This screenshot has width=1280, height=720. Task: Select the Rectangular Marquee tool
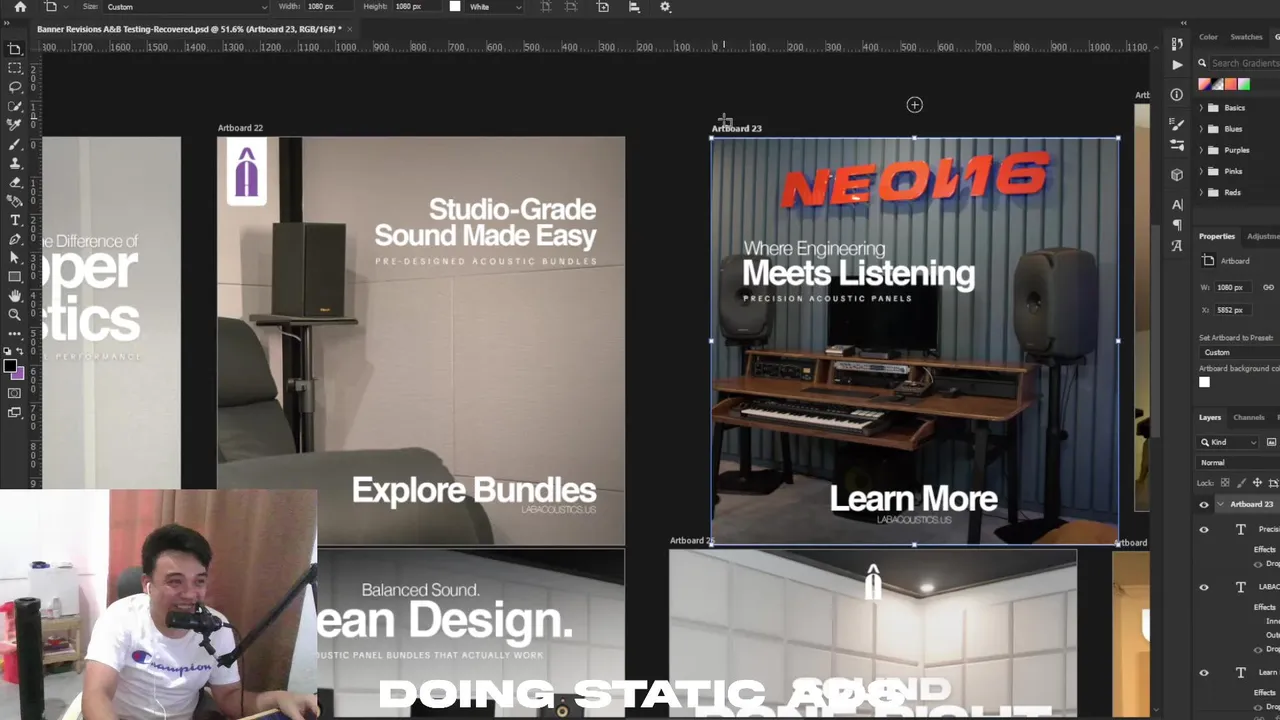15,68
